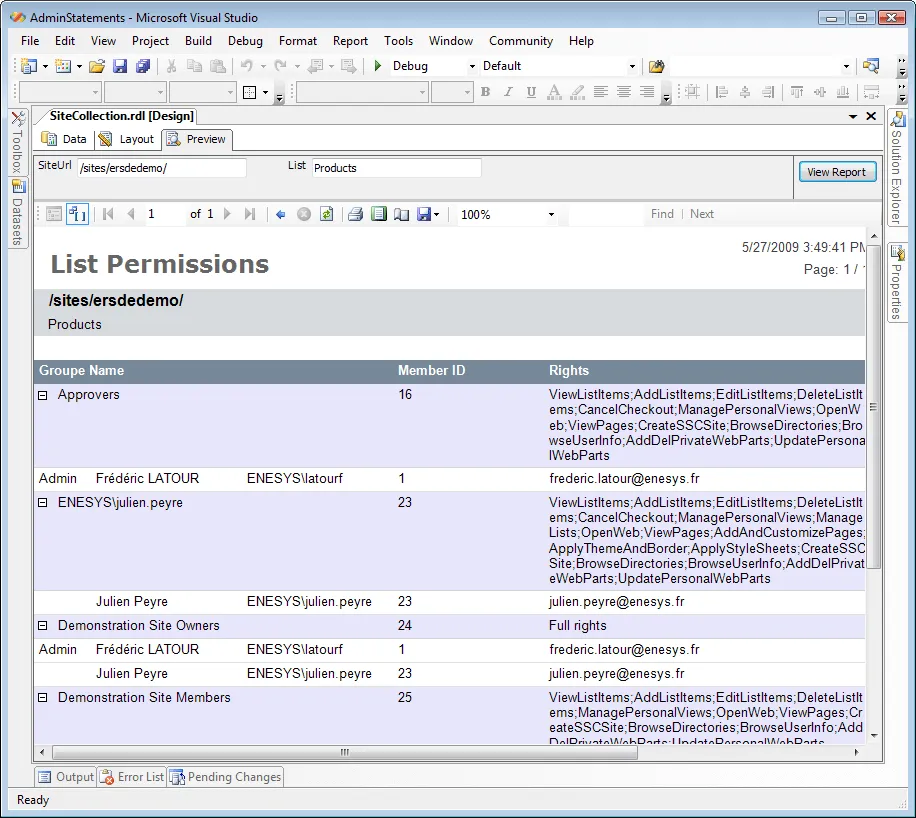
Task: Open the Report menu
Action: point(350,41)
